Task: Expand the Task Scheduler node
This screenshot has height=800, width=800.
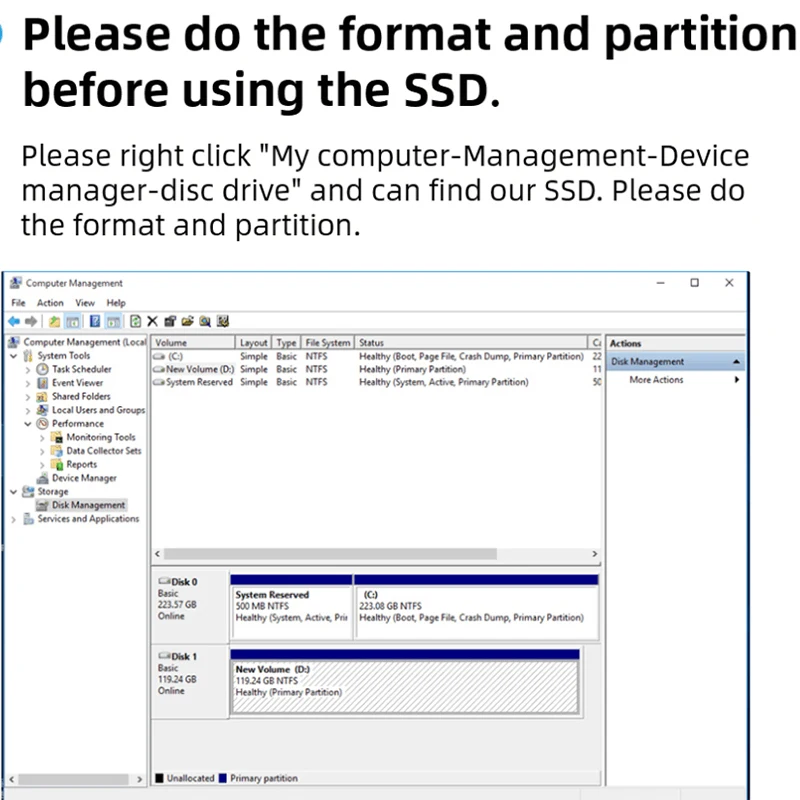Action: tap(28, 369)
